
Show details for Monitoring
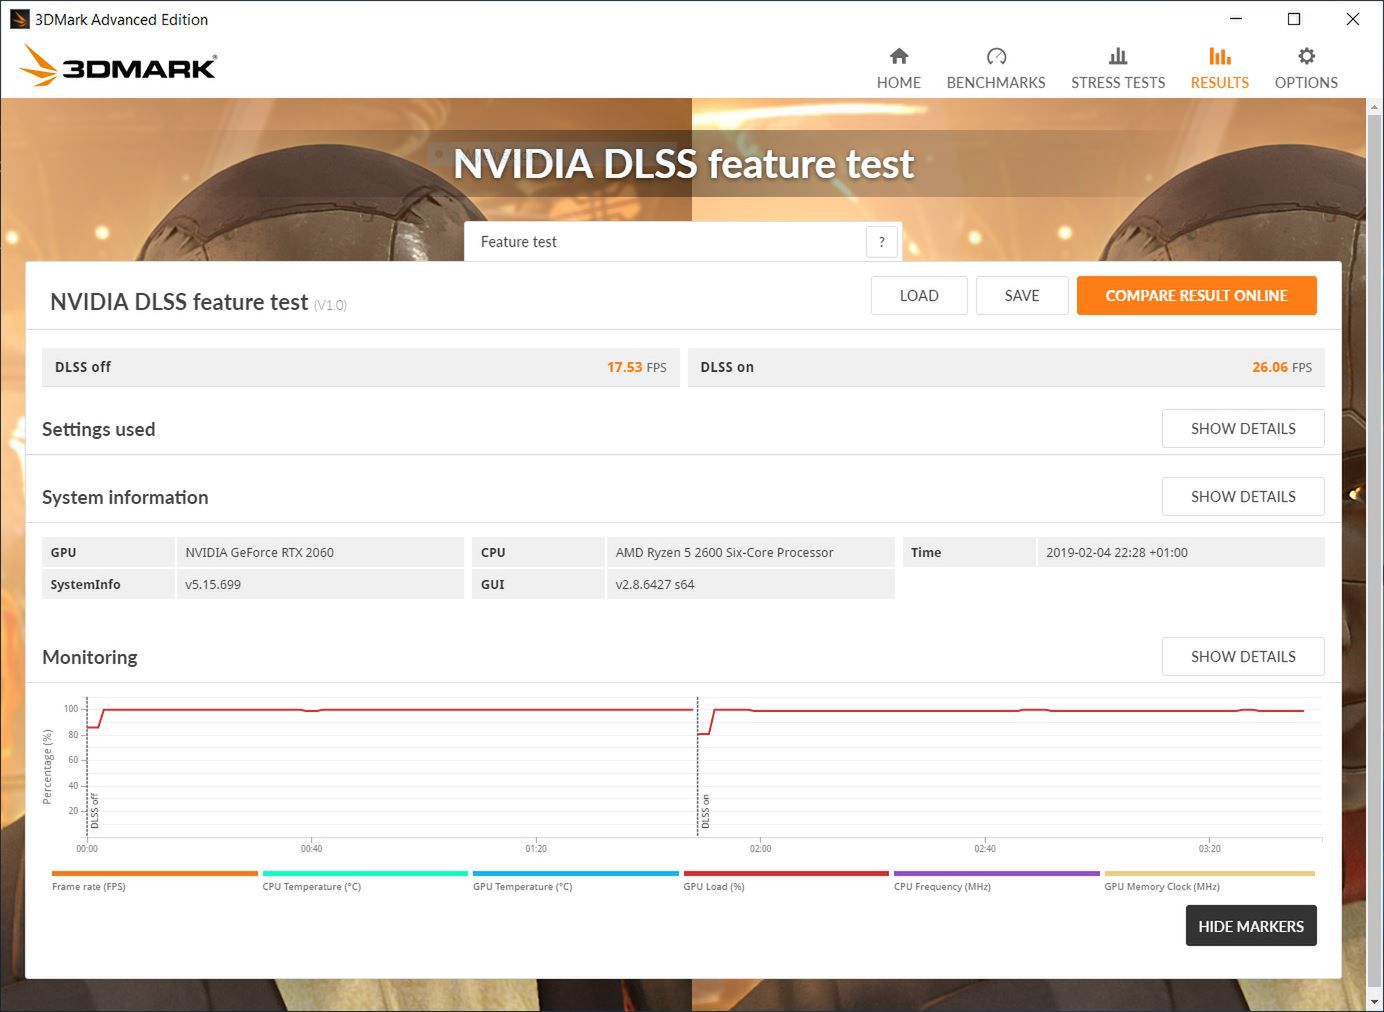[1243, 656]
